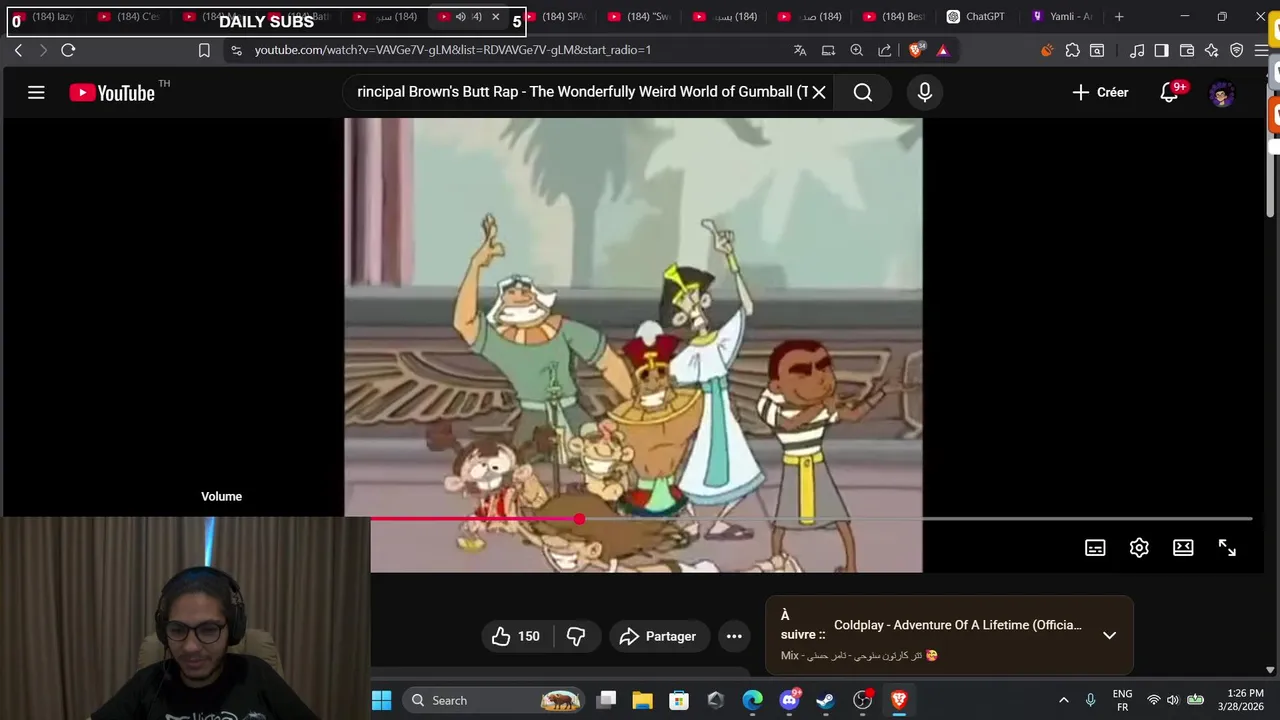Expand the À suivre up-next panel chevron
1280x720 pixels.
[x=1109, y=635]
